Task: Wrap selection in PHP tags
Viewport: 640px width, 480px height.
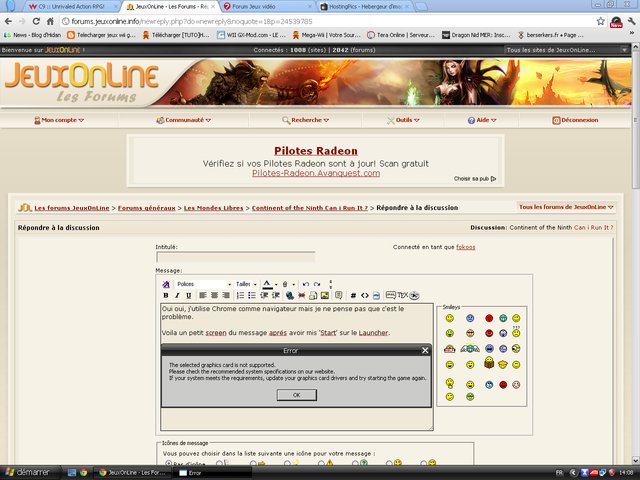Action: pyautogui.click(x=376, y=295)
